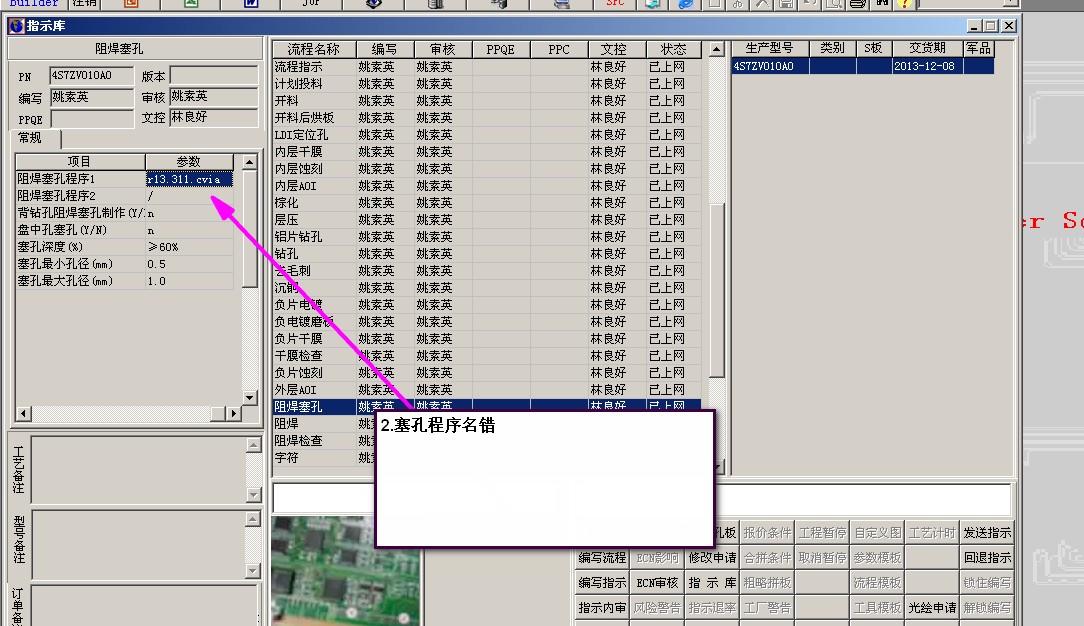
Task: Select the 阻焊检查 flow row
Action: pos(324,441)
